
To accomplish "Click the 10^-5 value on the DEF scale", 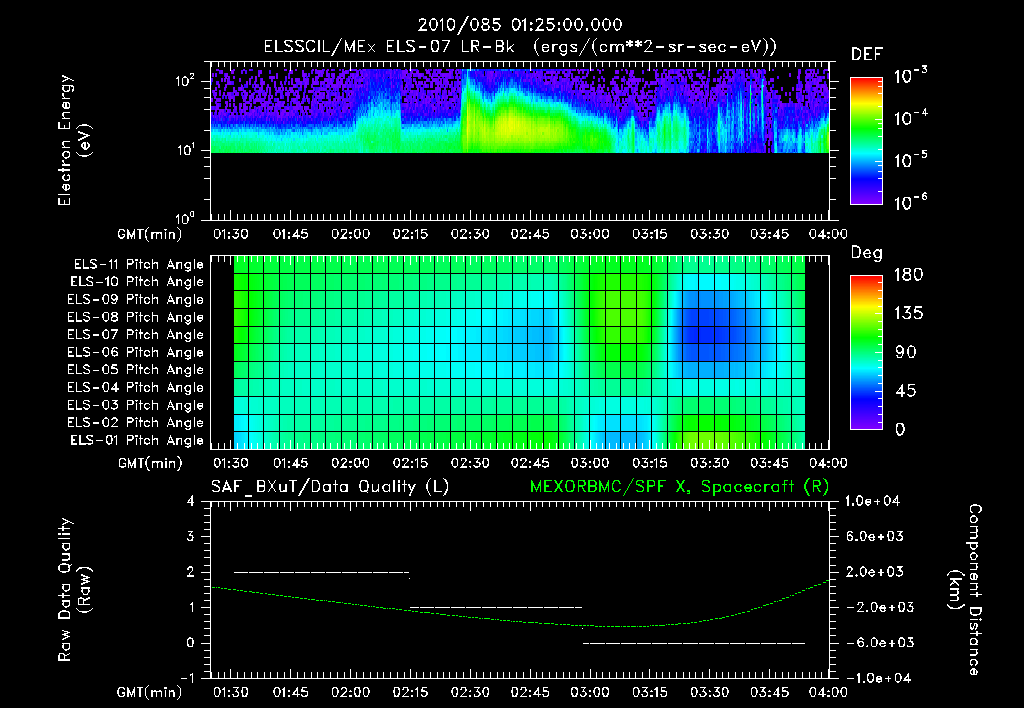I will pos(910,159).
